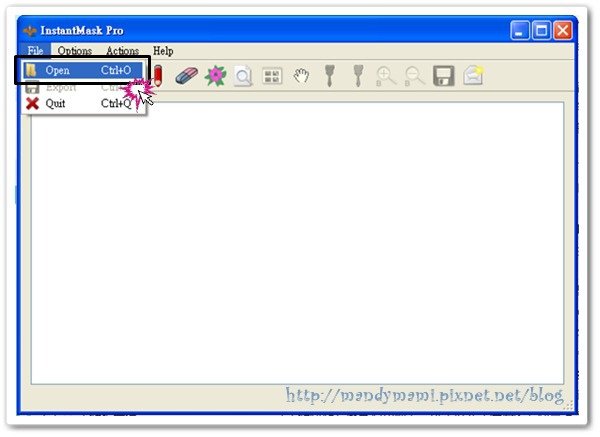The width and height of the screenshot is (600, 437).
Task: Click the pink flower icon in toolbar
Action: (215, 76)
